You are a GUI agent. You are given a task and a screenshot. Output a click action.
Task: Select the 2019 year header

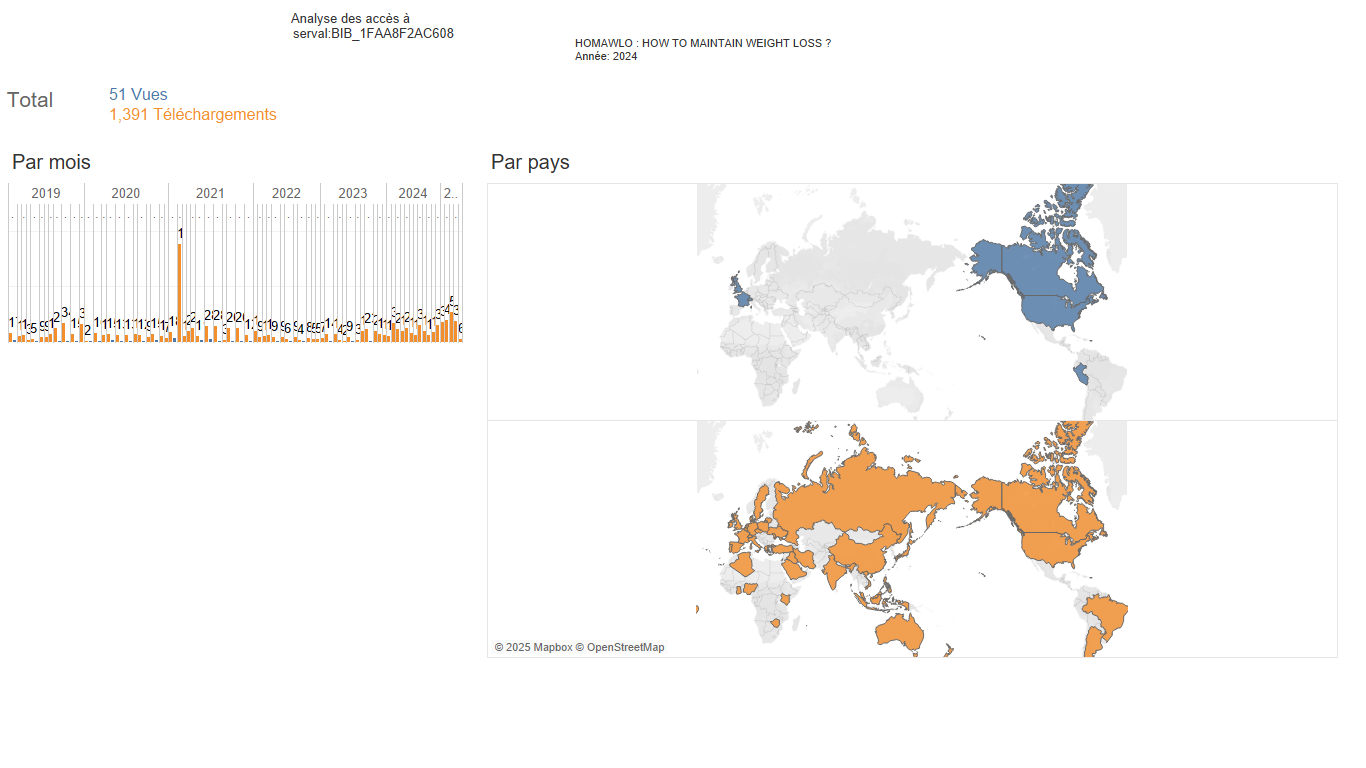(x=46, y=193)
